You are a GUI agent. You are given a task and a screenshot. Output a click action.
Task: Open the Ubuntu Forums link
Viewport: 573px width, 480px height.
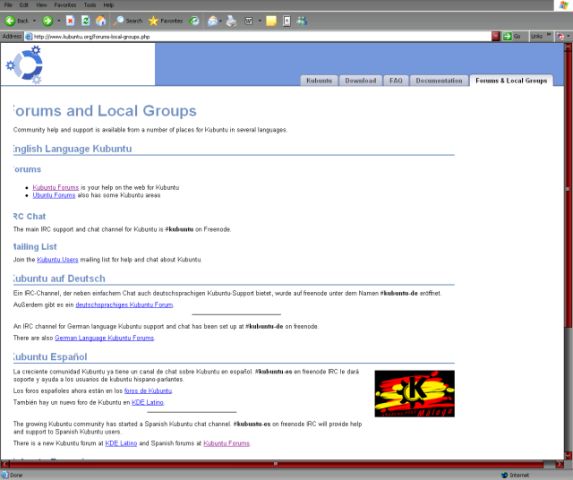(x=54, y=195)
